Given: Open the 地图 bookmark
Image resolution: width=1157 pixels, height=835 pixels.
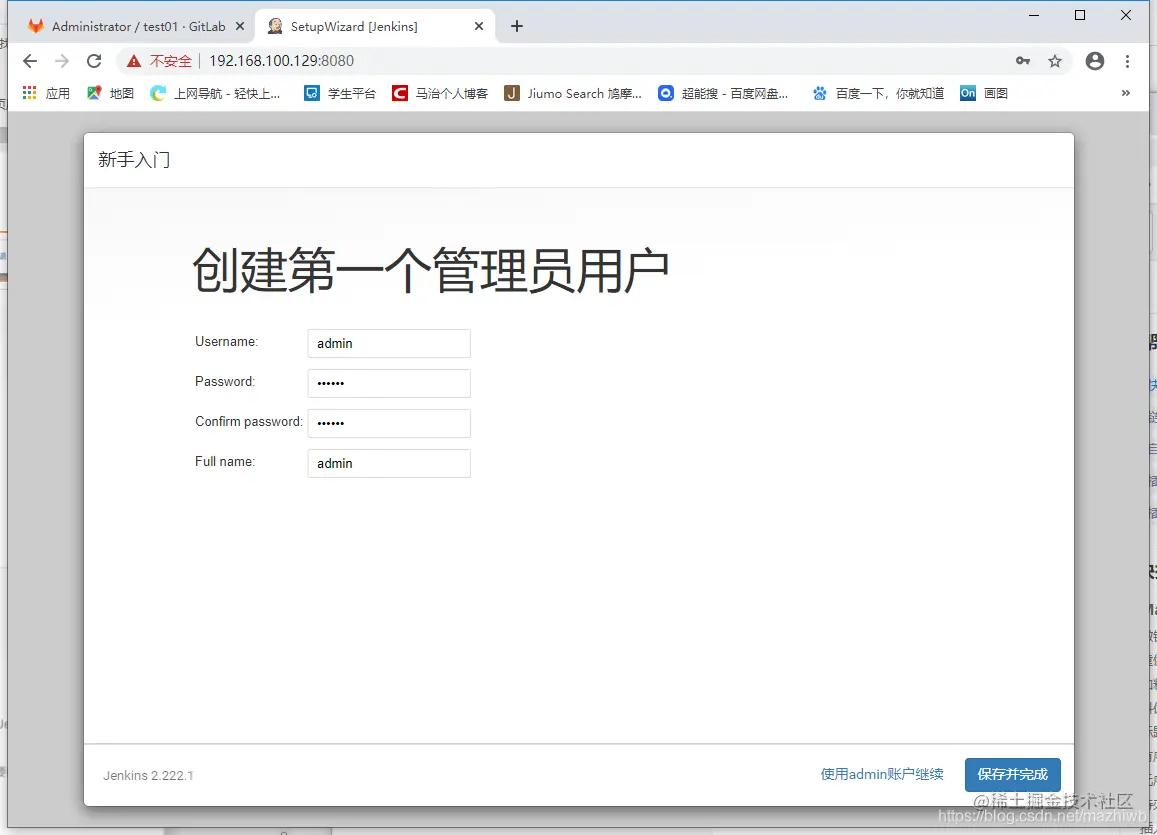Looking at the screenshot, I should coord(110,93).
